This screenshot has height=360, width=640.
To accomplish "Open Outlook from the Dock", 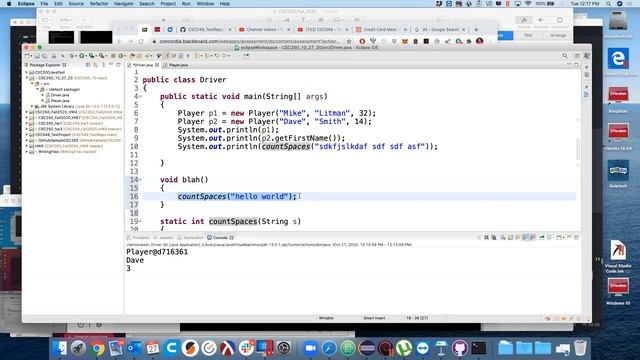I will tap(134, 348).
